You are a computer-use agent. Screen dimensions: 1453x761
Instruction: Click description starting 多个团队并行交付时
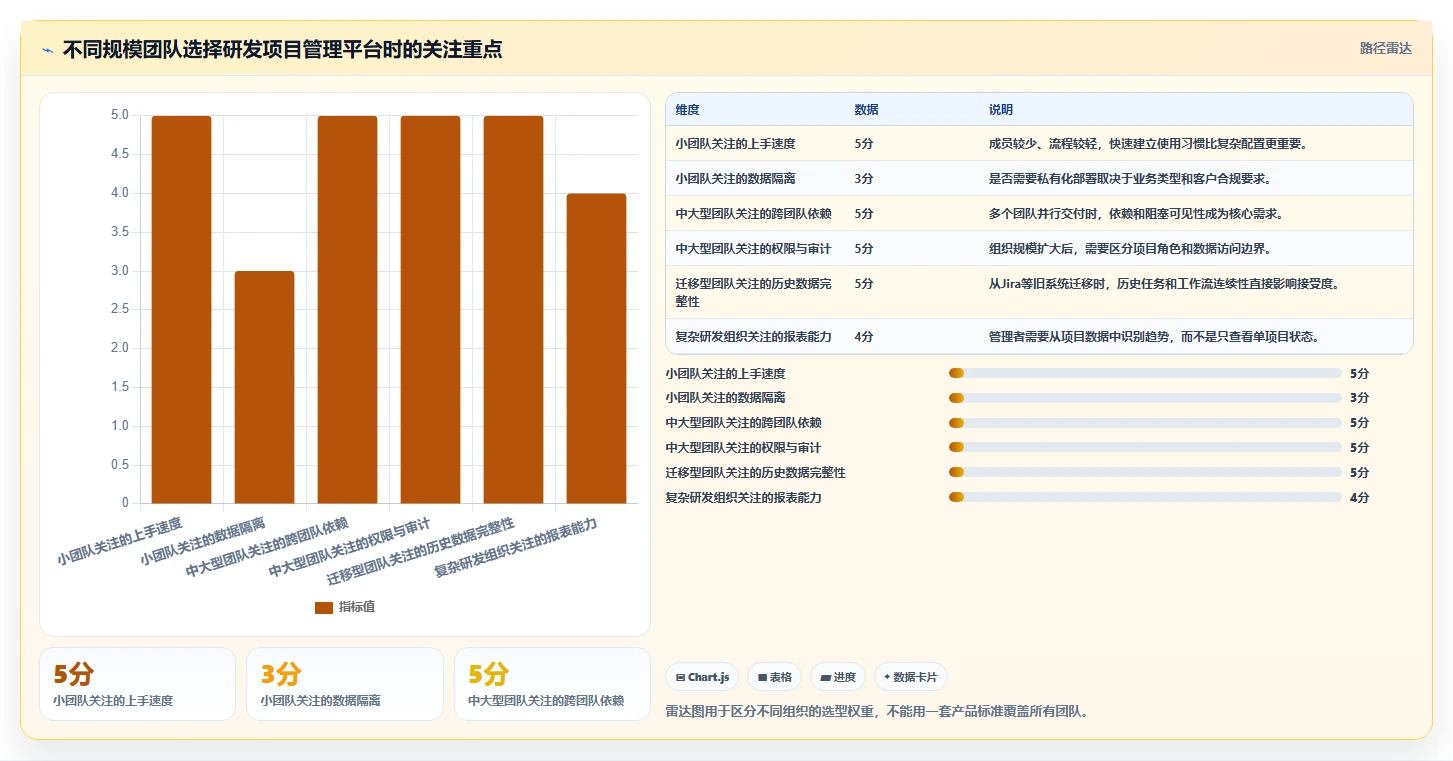tap(1135, 214)
